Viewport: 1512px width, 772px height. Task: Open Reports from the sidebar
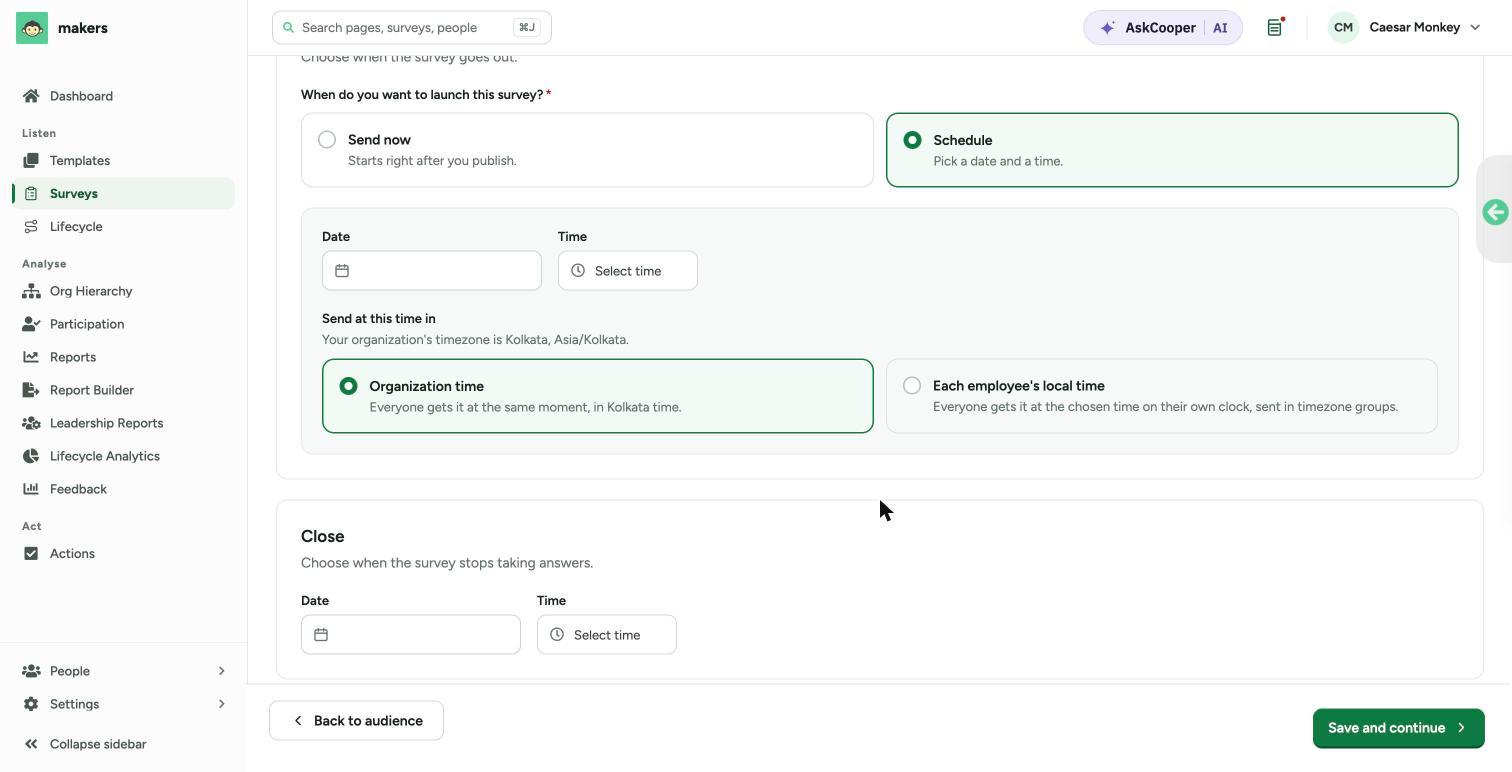click(124, 357)
